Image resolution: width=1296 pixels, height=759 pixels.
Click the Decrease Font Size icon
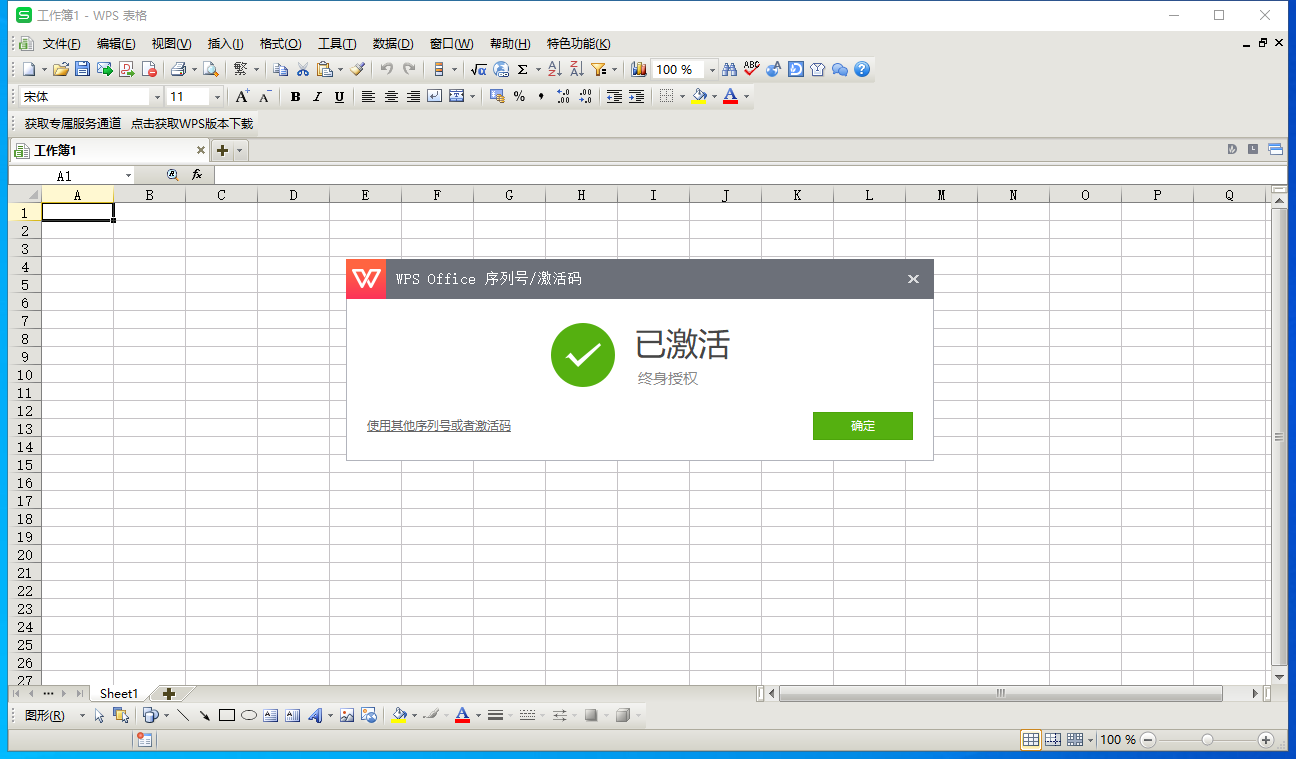(x=264, y=96)
